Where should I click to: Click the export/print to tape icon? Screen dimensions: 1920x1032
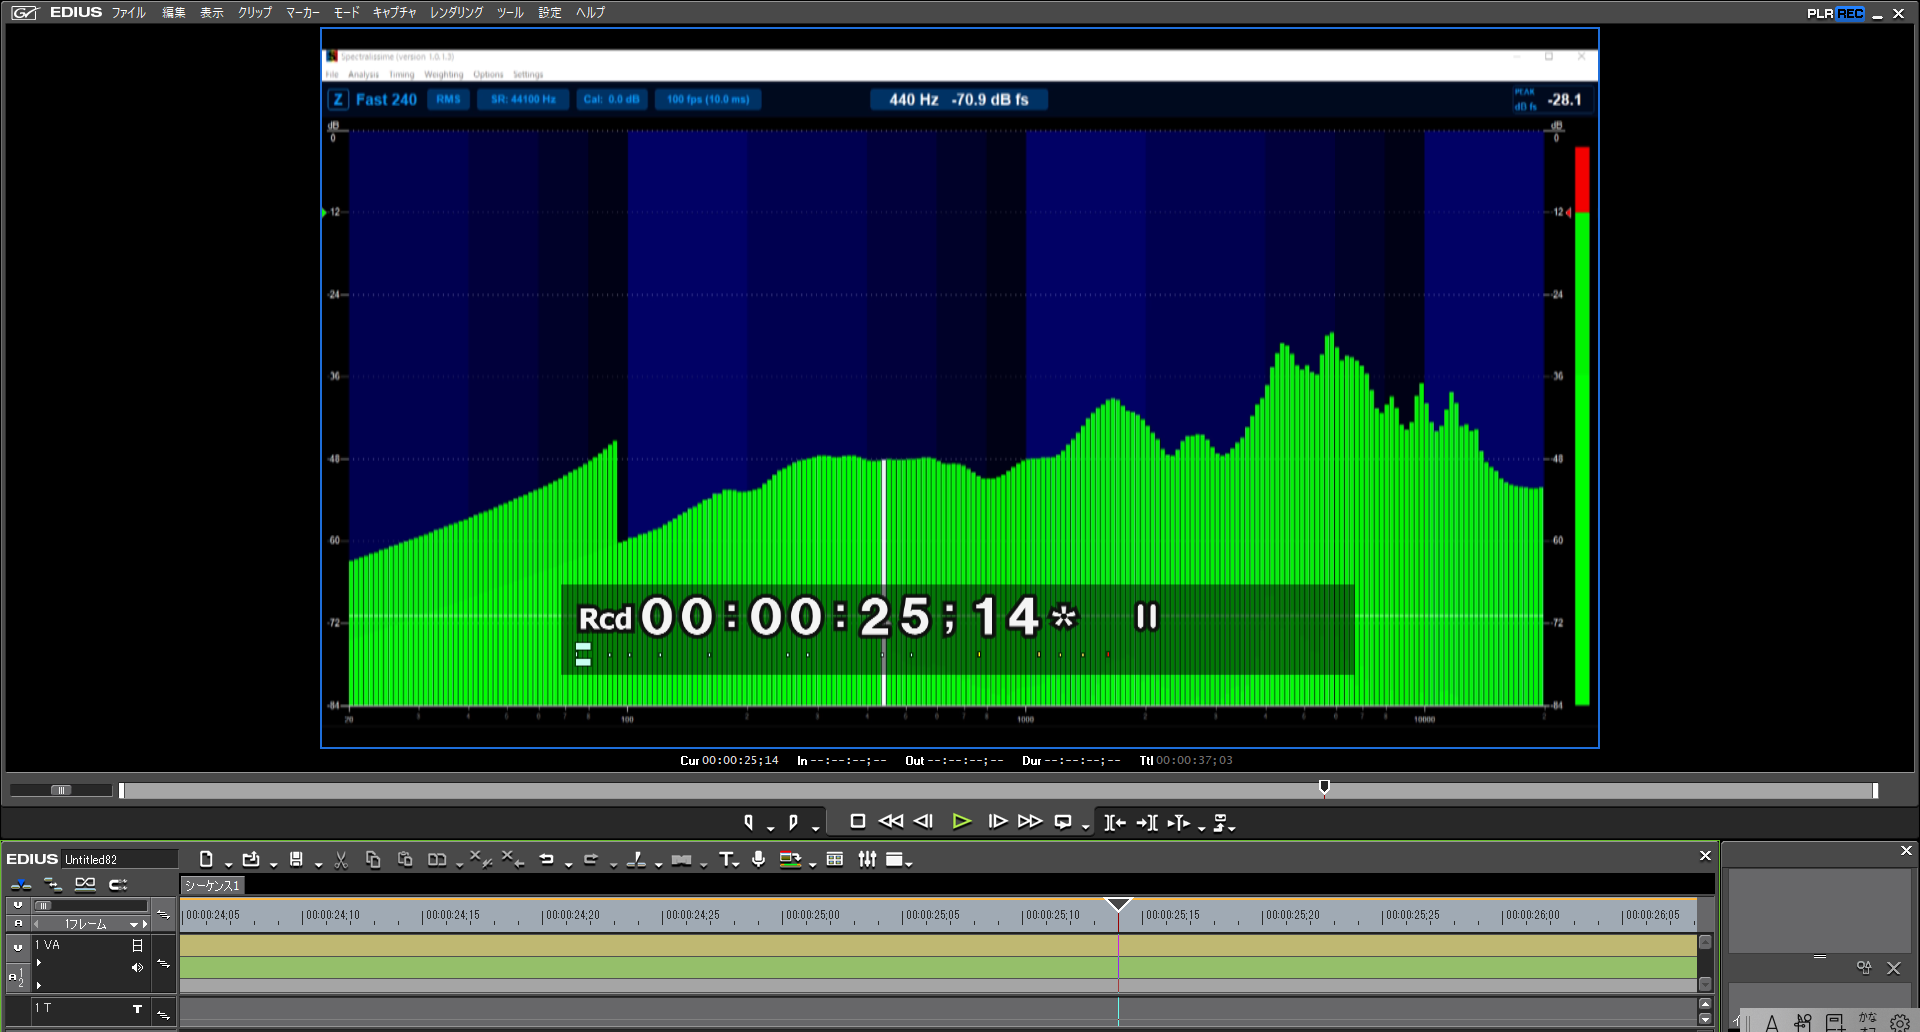pos(1220,822)
